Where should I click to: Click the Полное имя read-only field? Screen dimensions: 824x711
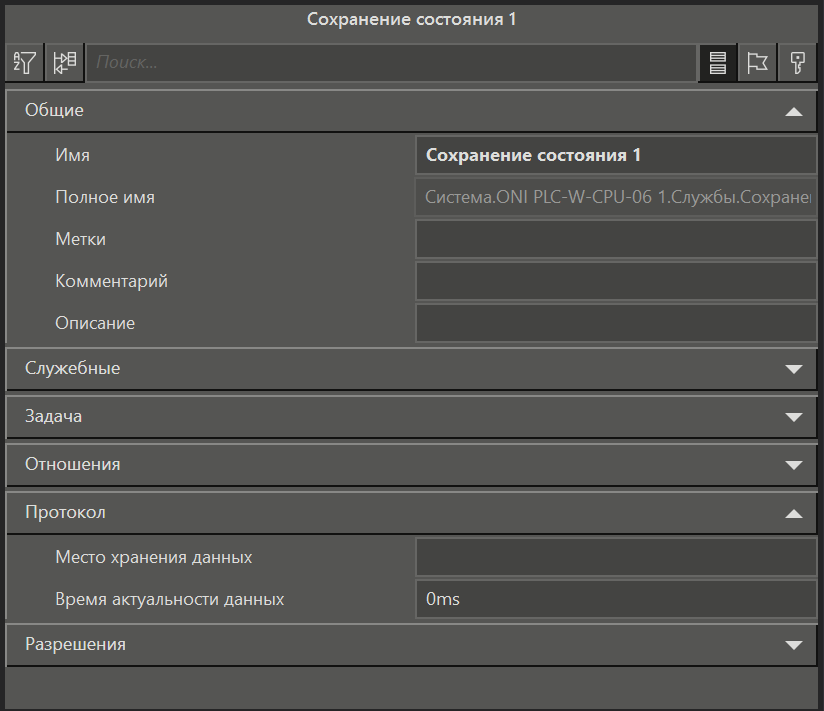click(x=616, y=197)
